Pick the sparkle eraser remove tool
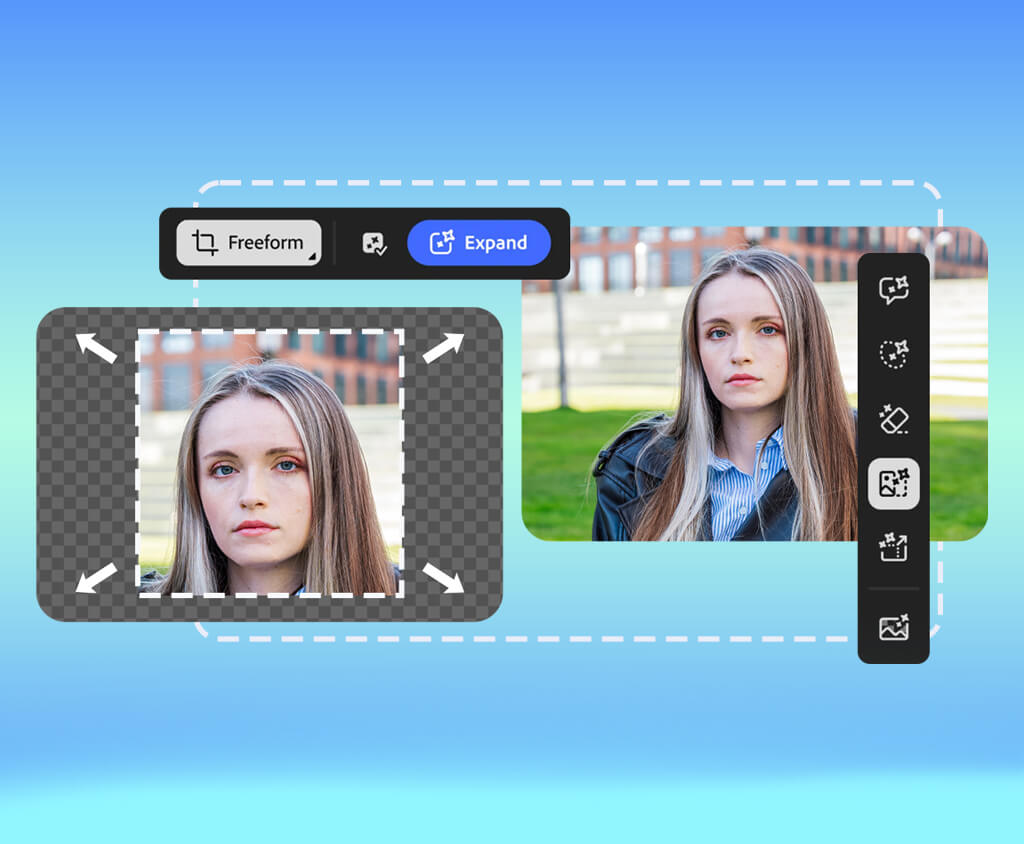This screenshot has height=844, width=1024. click(893, 419)
